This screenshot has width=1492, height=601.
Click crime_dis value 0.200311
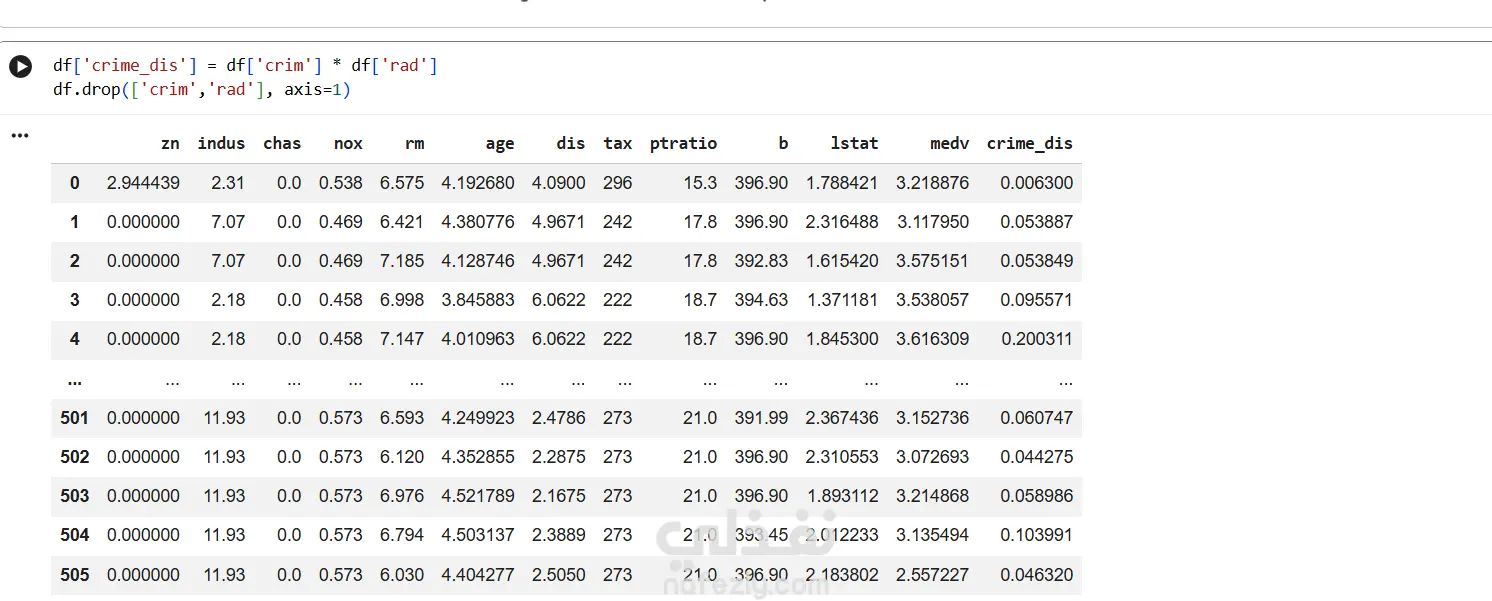coord(1036,339)
